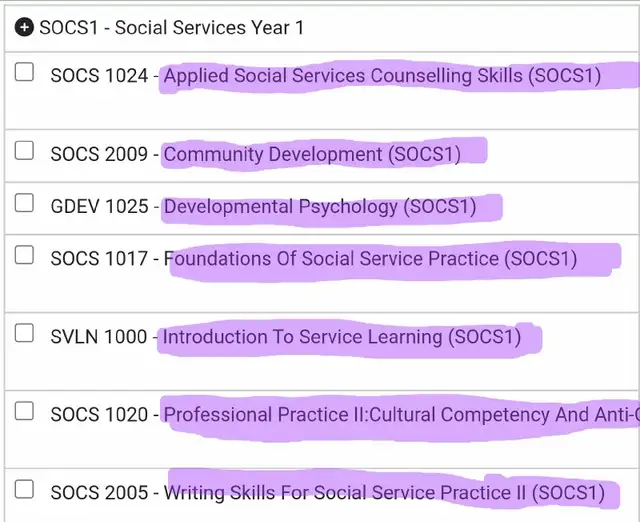
Task: Check the SOCS 1024 checkbox
Action: (25, 72)
